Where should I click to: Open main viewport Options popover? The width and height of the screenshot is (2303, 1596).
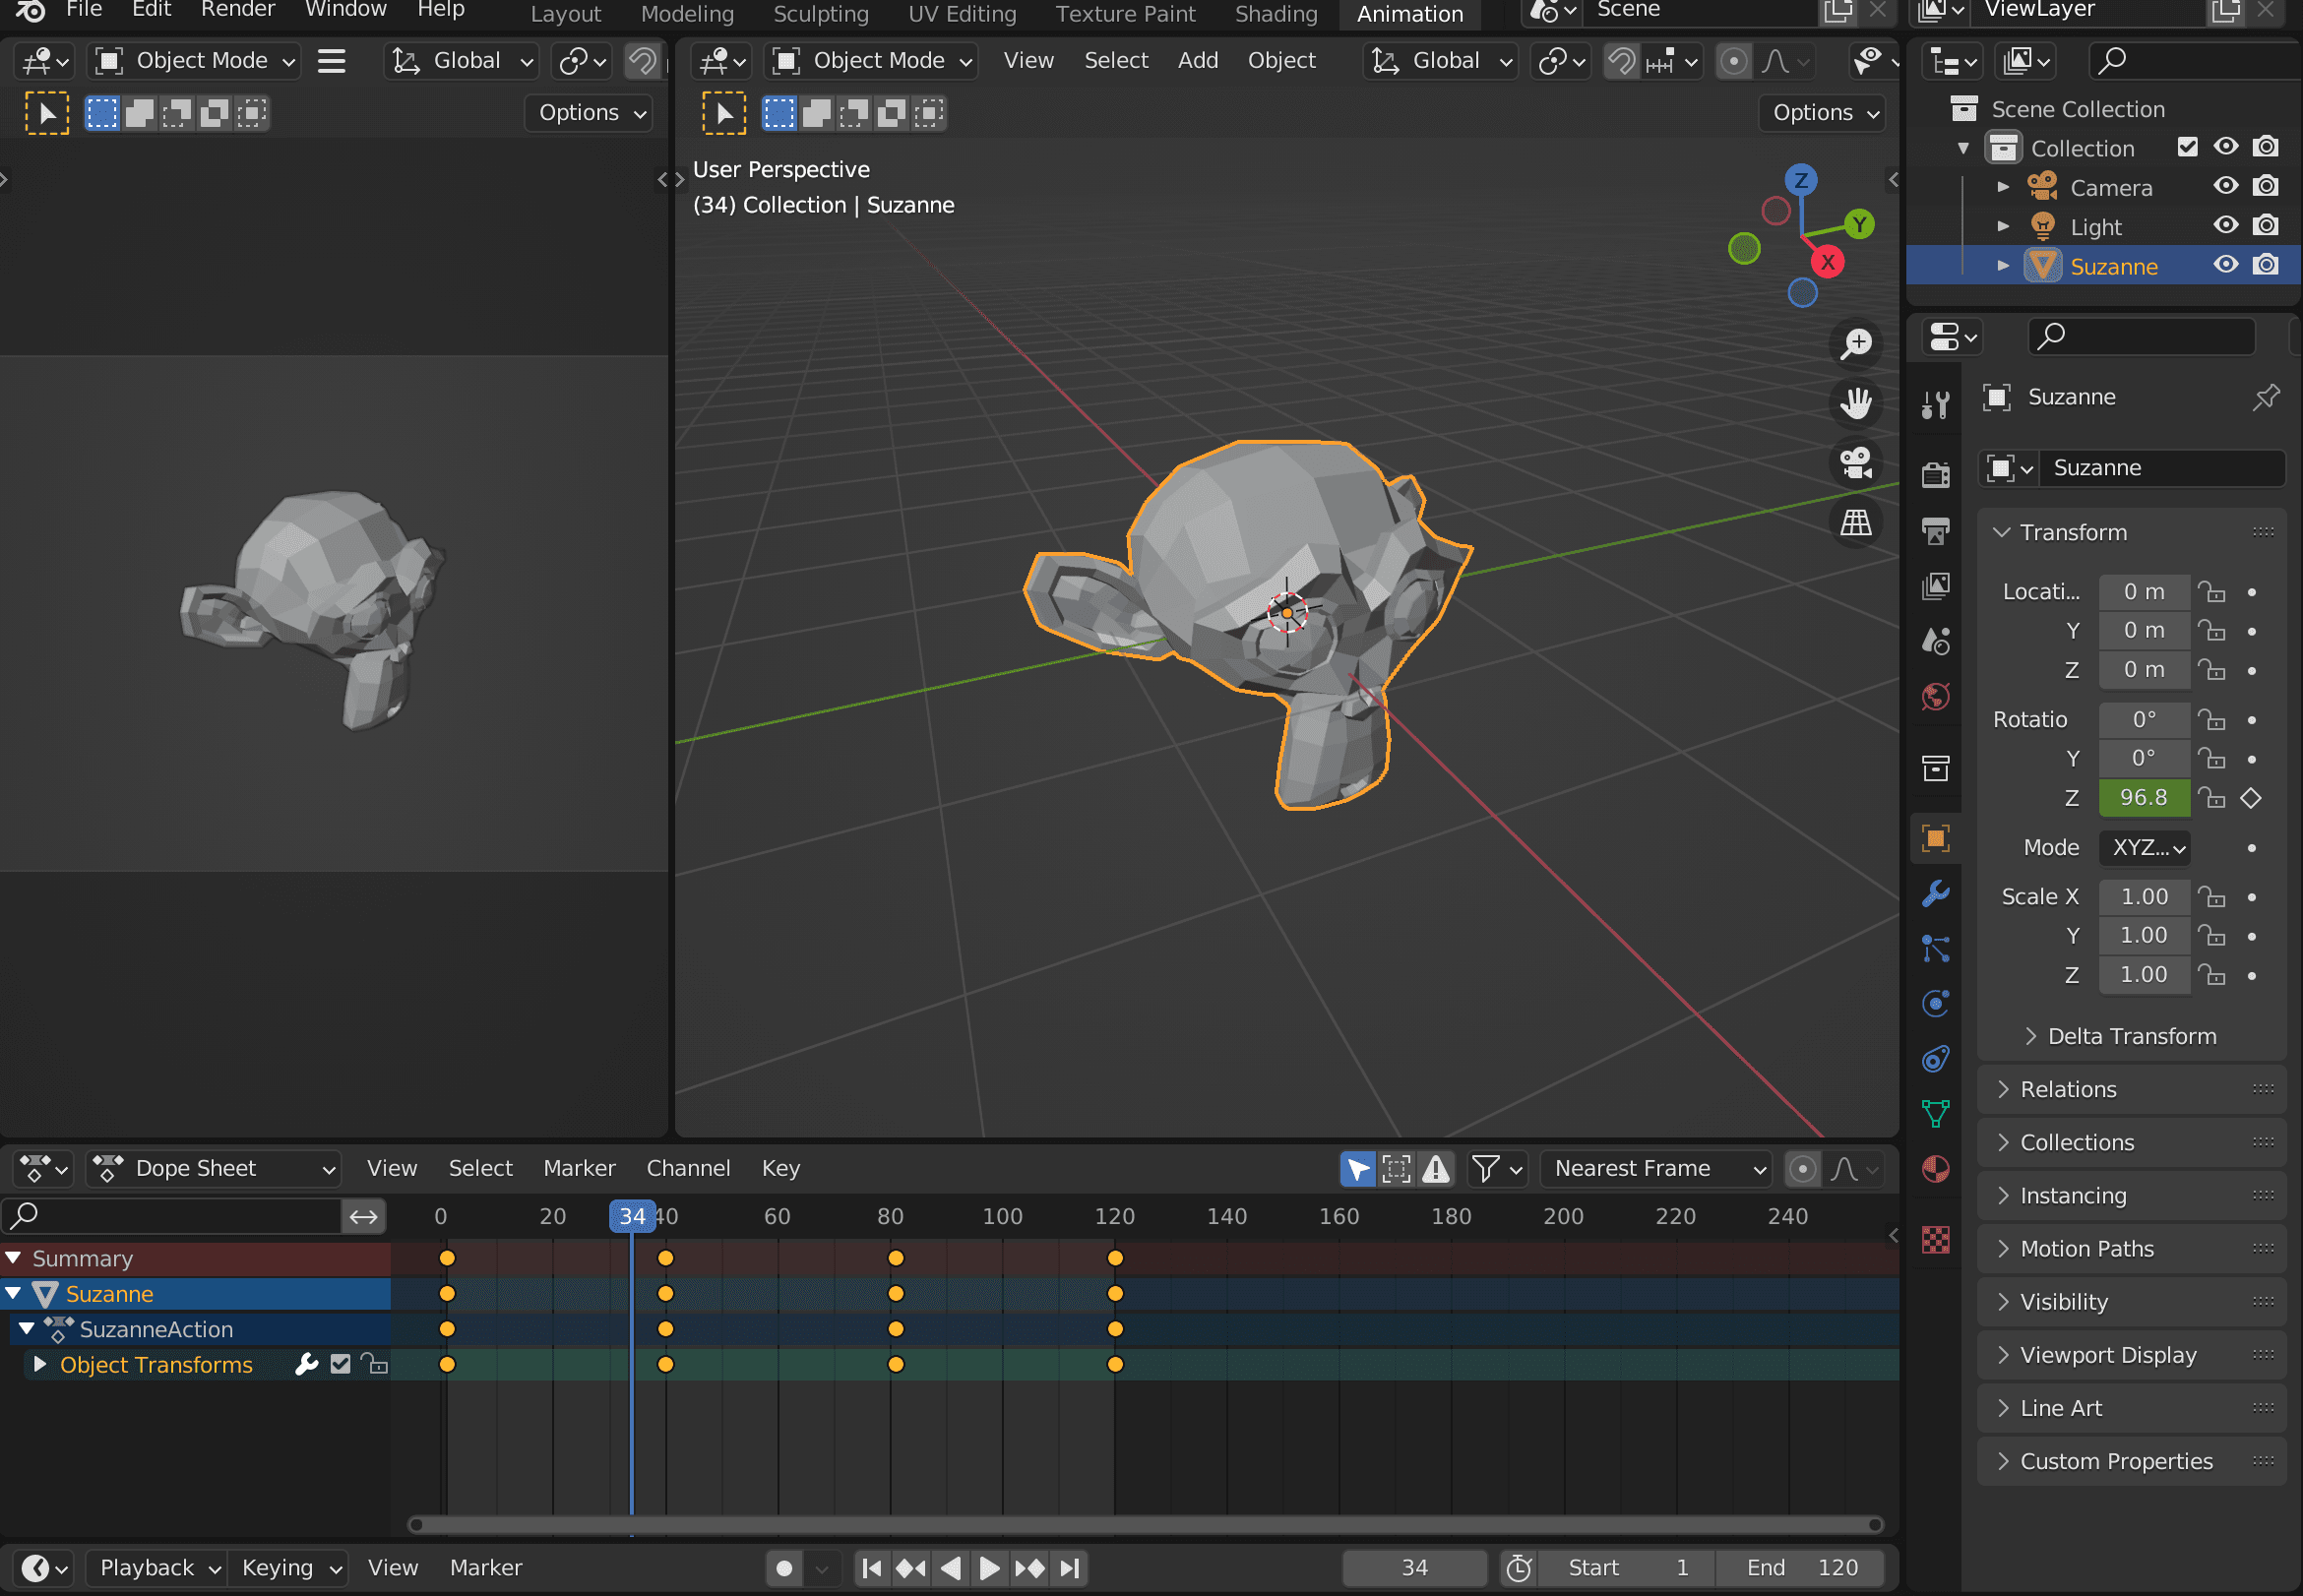pyautogui.click(x=1822, y=113)
